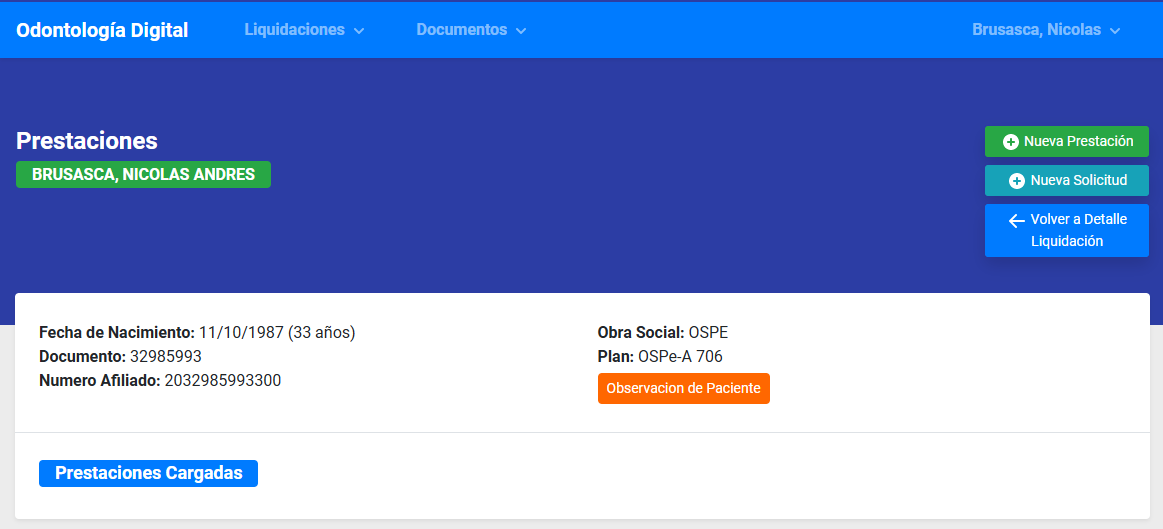Image resolution: width=1163 pixels, height=529 pixels.
Task: Click the Documento number 32985993
Action: point(166,356)
